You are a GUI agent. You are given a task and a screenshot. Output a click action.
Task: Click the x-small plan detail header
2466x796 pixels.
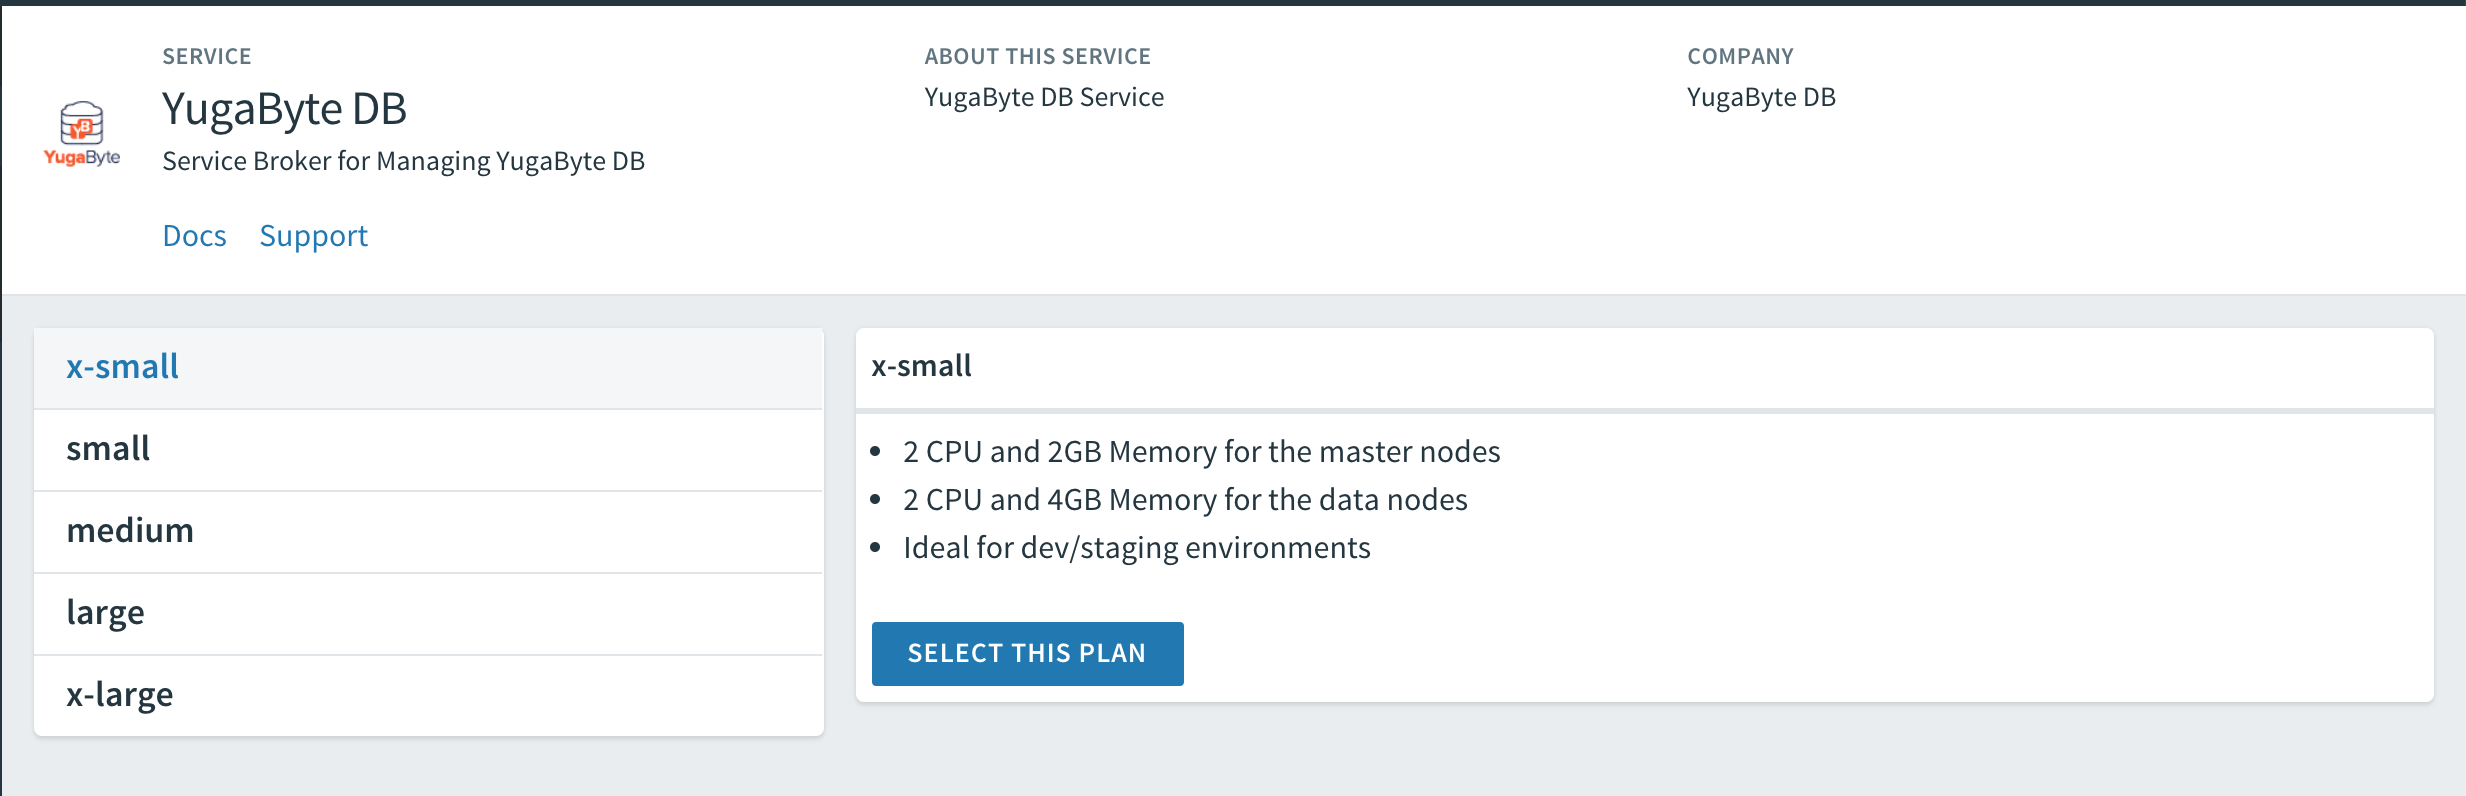[921, 366]
